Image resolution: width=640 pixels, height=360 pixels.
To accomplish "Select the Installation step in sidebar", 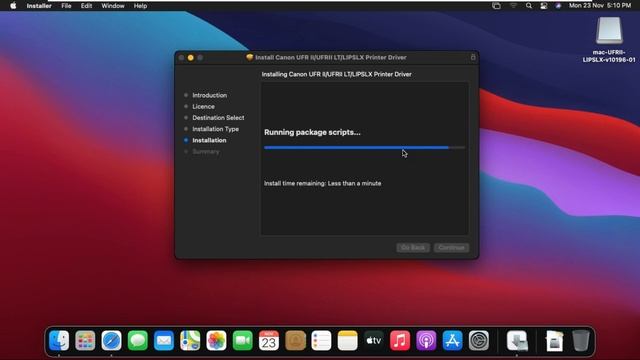I will coord(209,140).
